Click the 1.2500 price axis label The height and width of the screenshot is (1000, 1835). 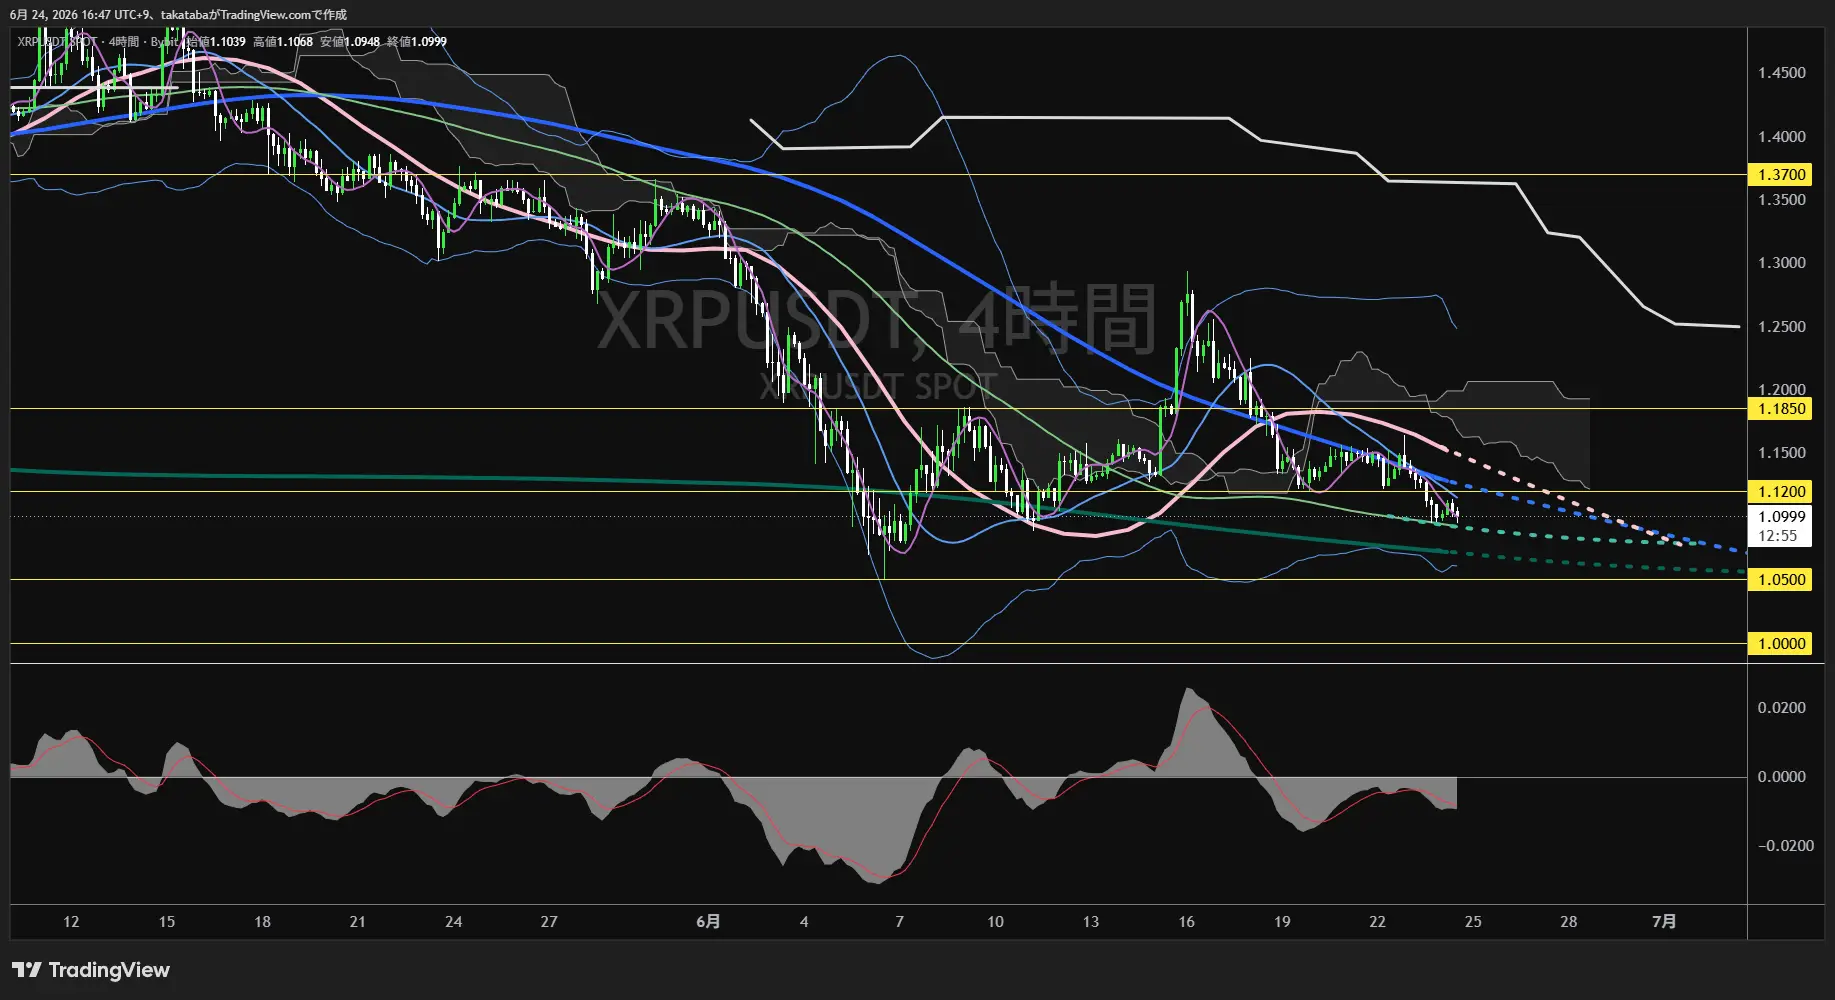(x=1782, y=327)
